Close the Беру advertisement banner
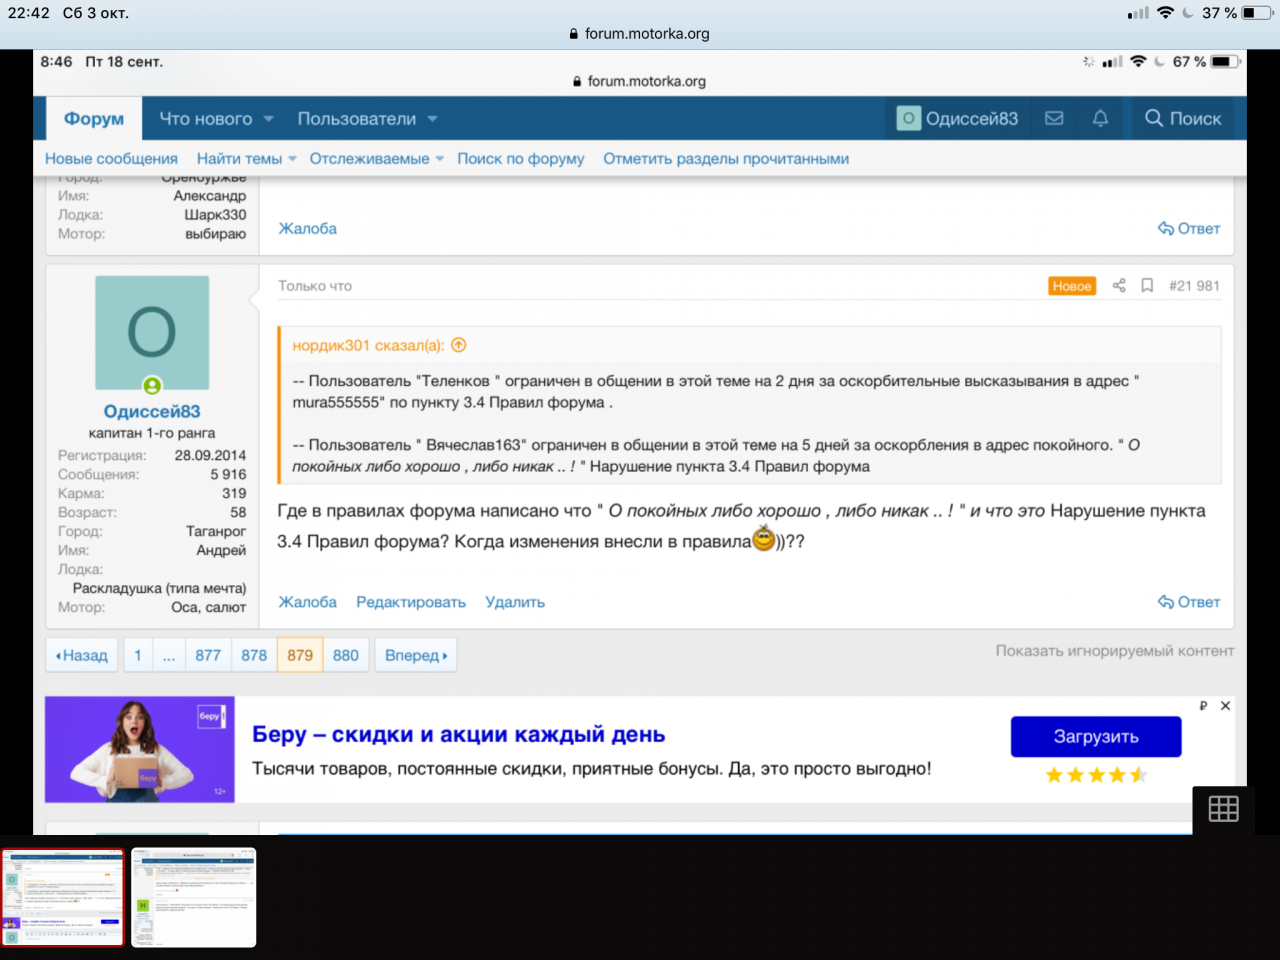This screenshot has height=960, width=1280. pyautogui.click(x=1225, y=706)
